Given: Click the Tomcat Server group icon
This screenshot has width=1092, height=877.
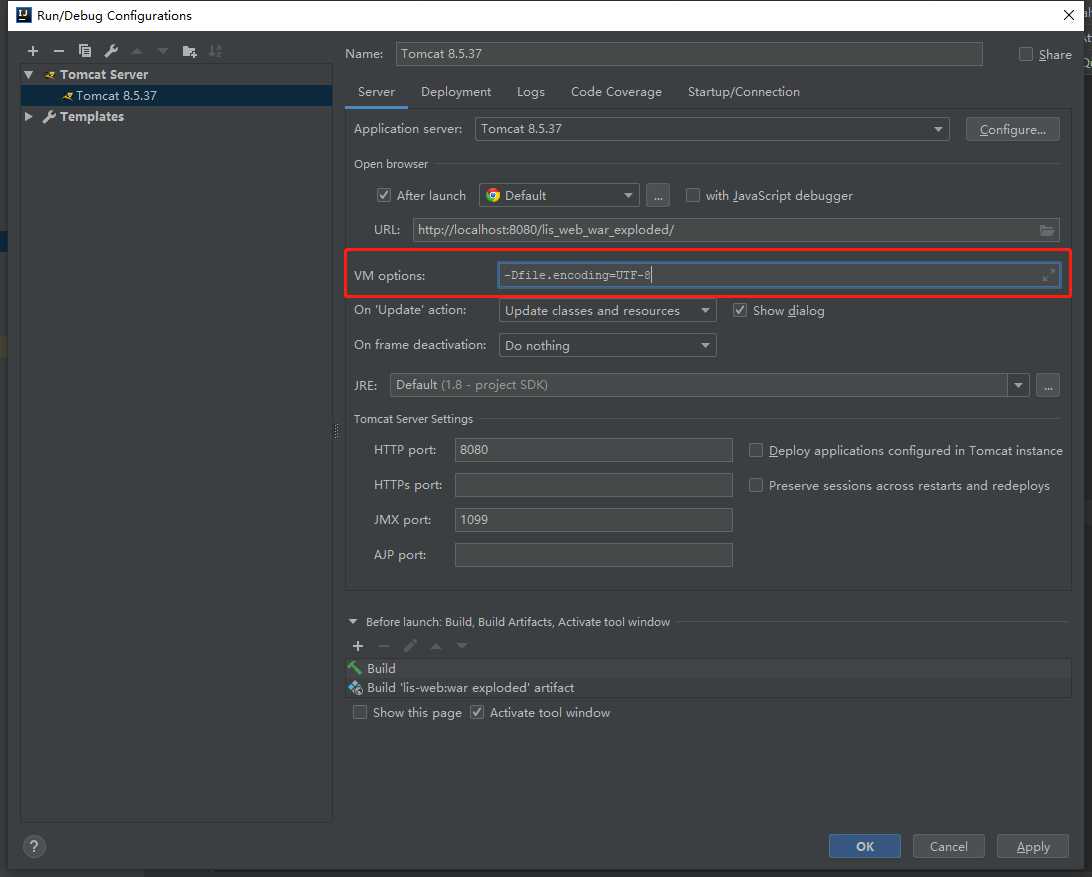Looking at the screenshot, I should pos(49,75).
